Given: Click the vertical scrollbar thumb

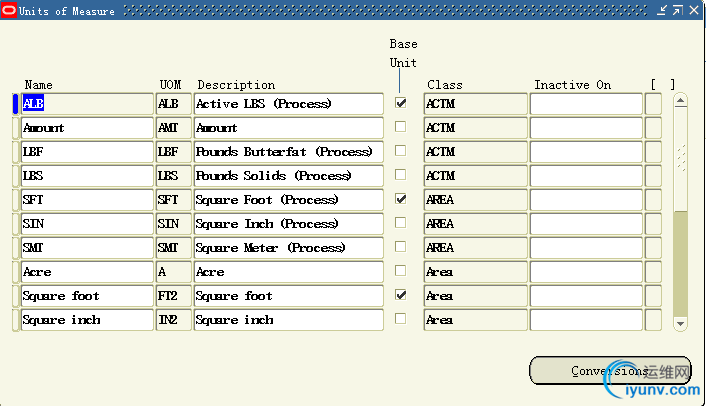Looking at the screenshot, I should pos(680,159).
